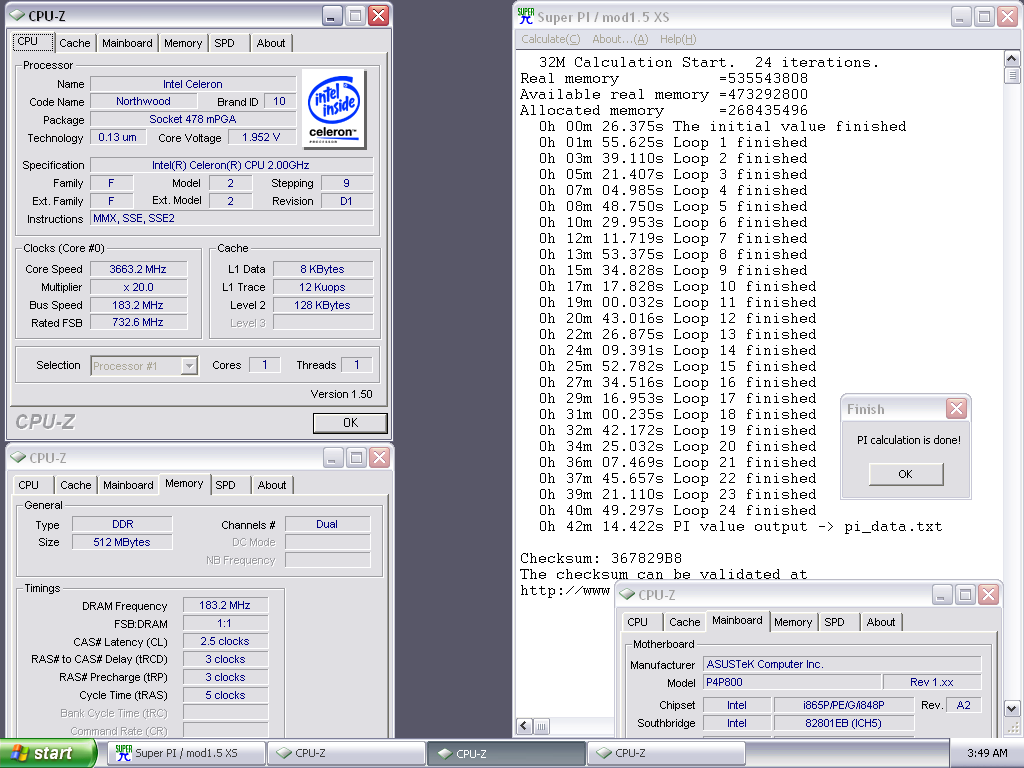Screen dimensions: 1024x768
Task: Click the Intel Inside Celeron logo
Action: tap(334, 109)
